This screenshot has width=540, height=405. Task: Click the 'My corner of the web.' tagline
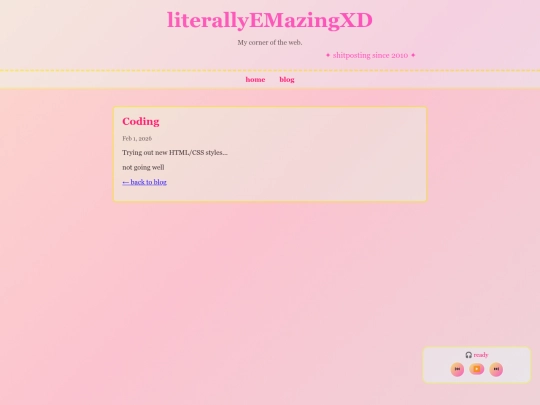pyautogui.click(x=270, y=43)
